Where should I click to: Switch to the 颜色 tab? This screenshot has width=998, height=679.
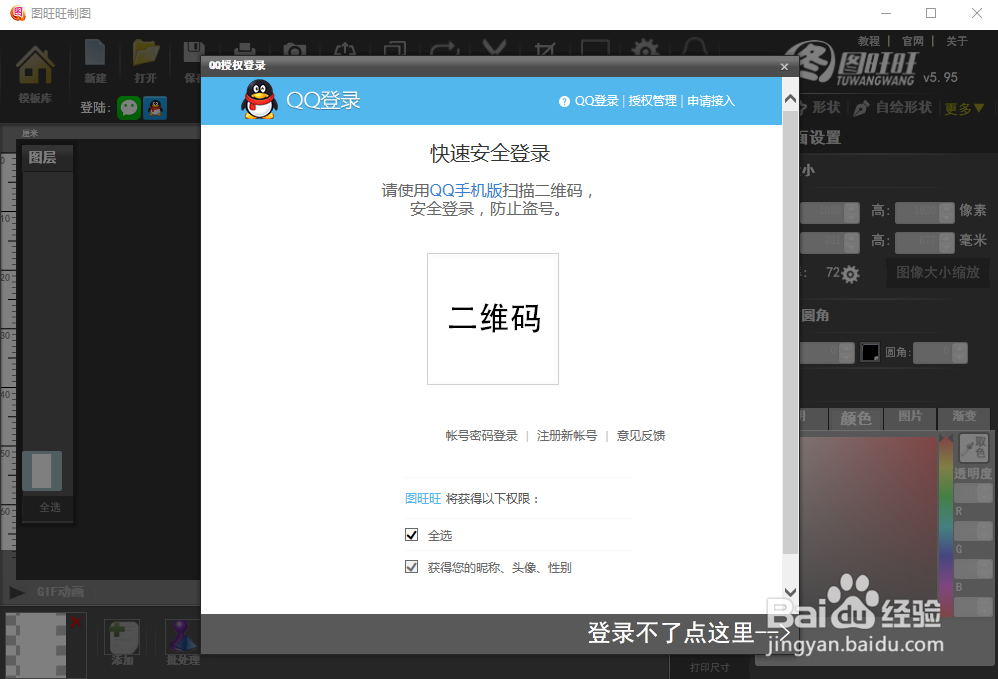[x=855, y=419]
